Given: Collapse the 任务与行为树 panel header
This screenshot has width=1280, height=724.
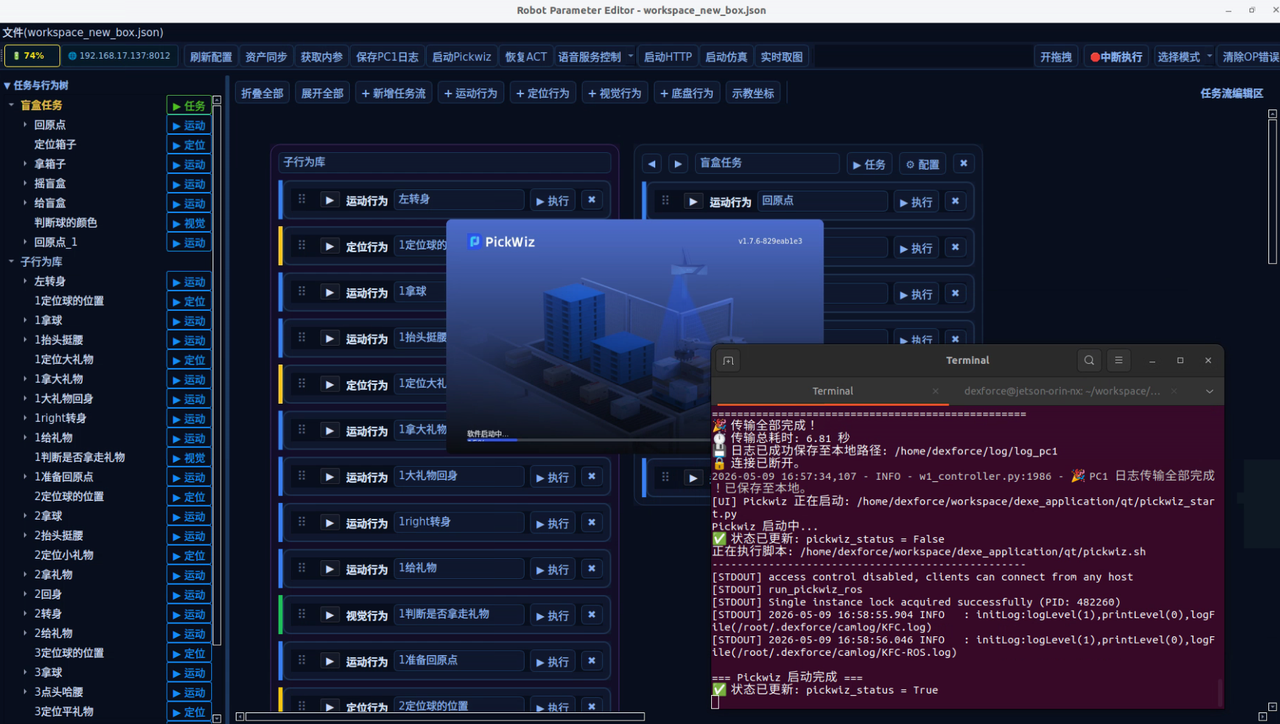Looking at the screenshot, I should (x=8, y=86).
